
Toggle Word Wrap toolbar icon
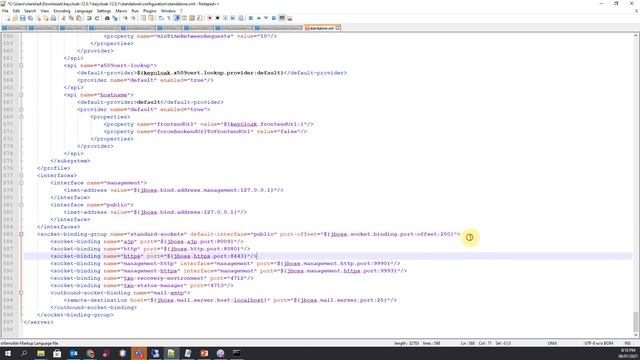click(x=161, y=18)
